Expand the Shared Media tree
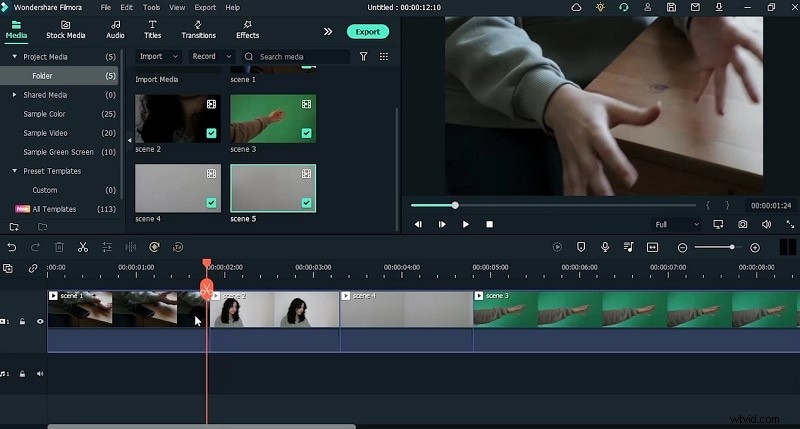The width and height of the screenshot is (800, 429). point(14,95)
